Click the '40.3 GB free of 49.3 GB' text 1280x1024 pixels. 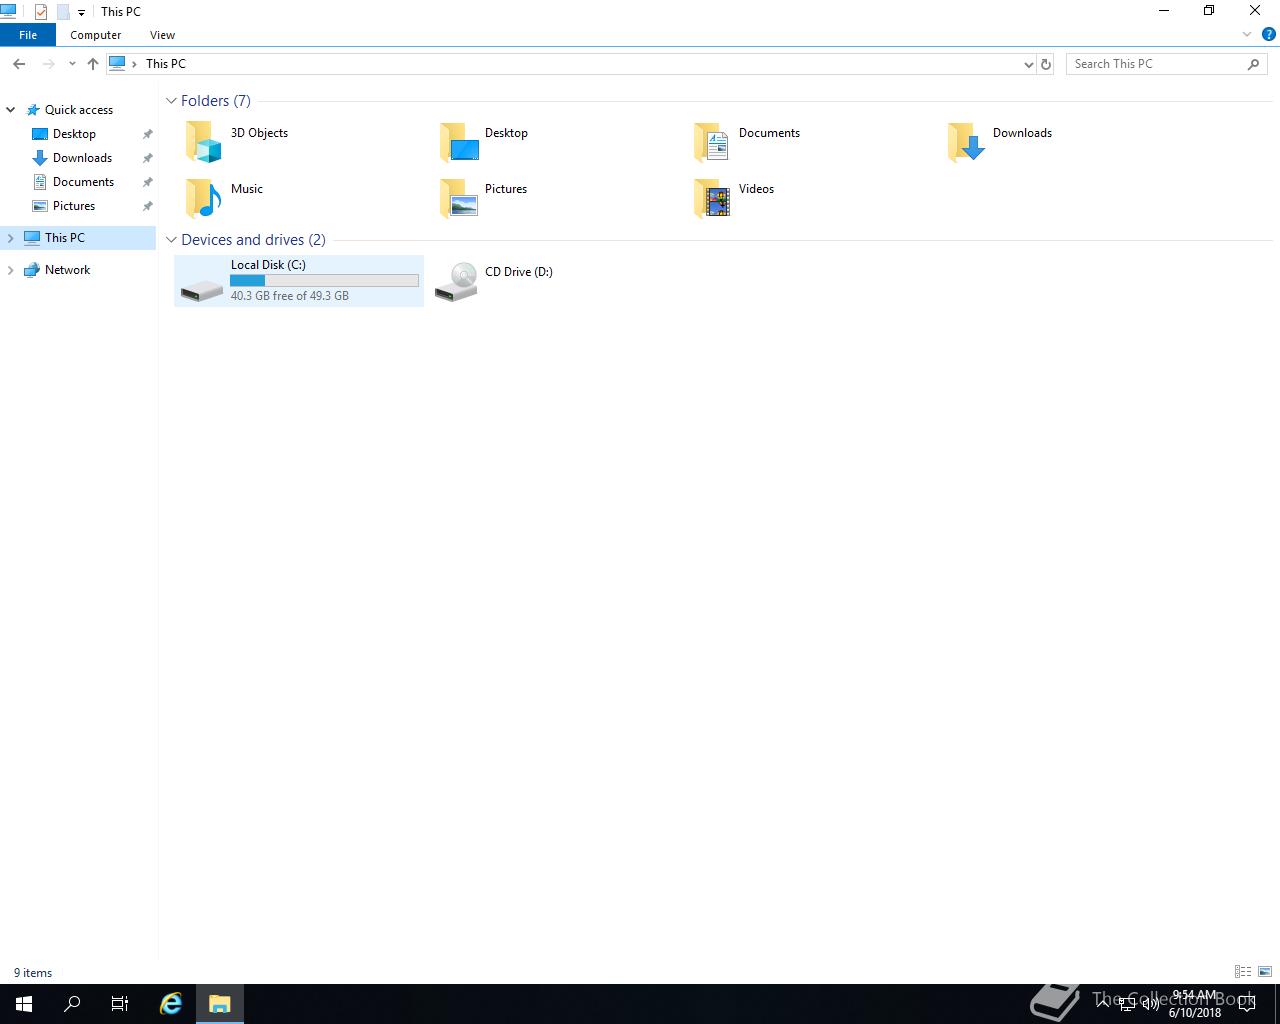[x=290, y=296]
